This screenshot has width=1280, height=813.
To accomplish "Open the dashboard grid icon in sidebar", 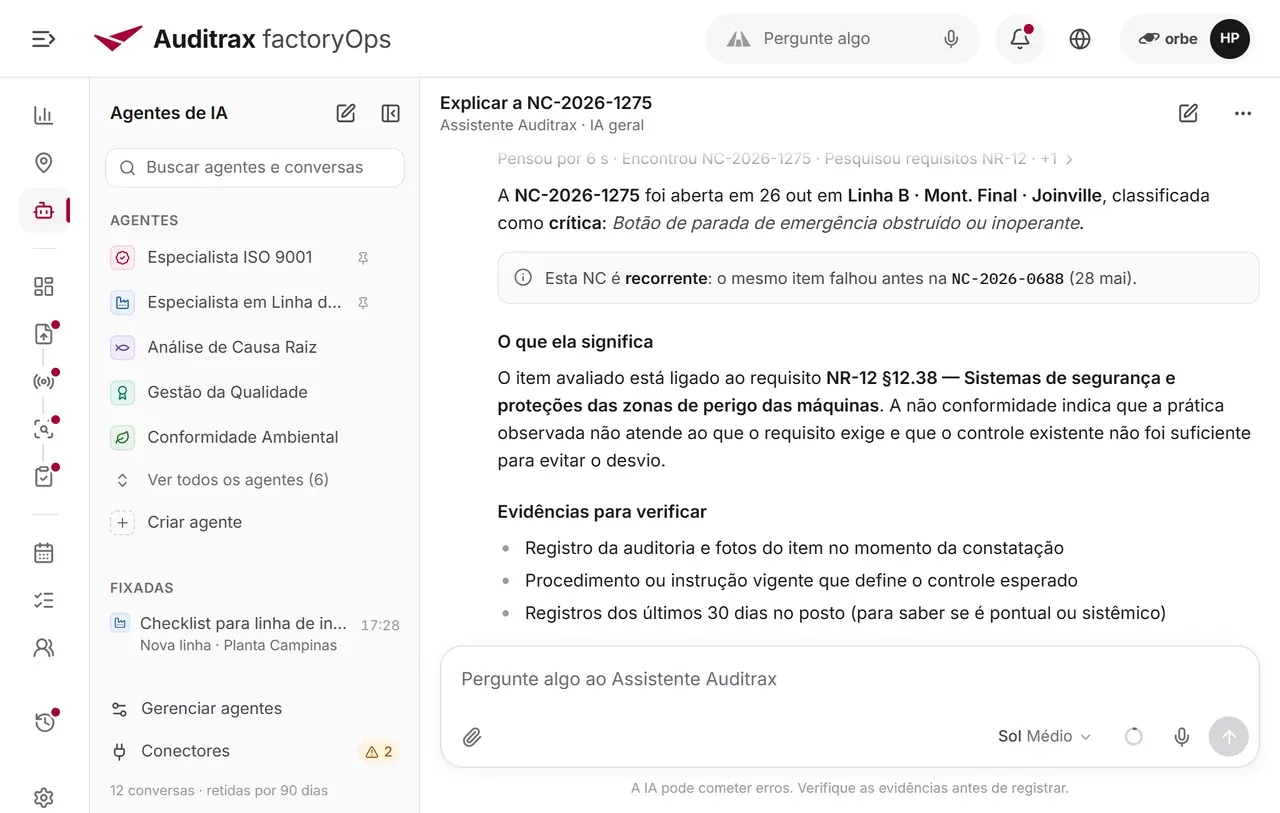I will pos(43,287).
